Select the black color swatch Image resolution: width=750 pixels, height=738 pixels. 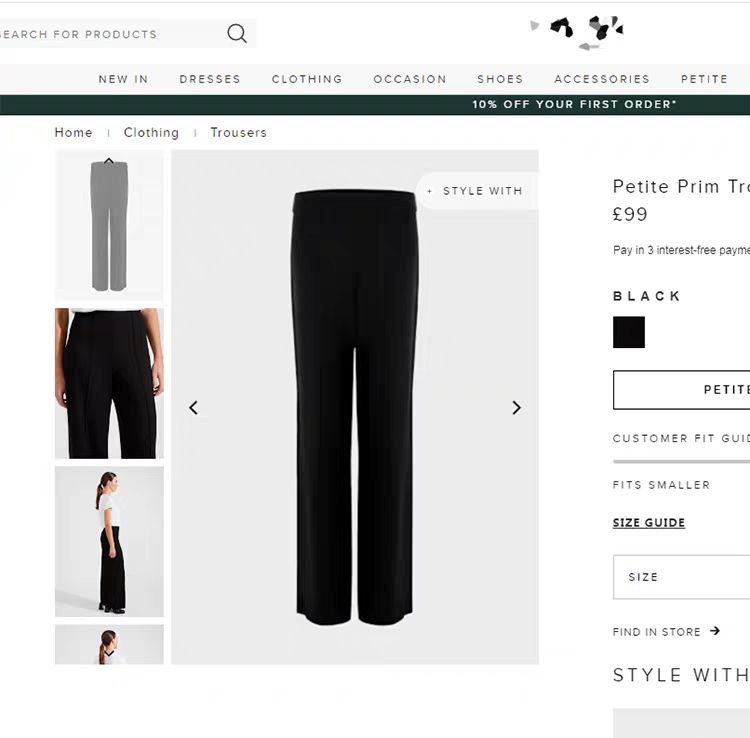[x=629, y=332]
